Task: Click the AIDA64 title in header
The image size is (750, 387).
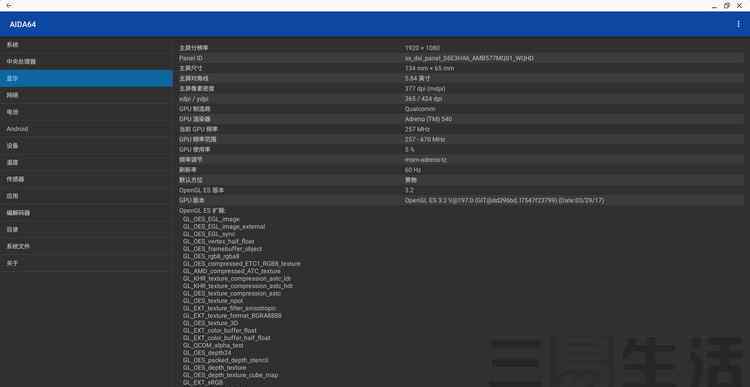Action: [22, 24]
